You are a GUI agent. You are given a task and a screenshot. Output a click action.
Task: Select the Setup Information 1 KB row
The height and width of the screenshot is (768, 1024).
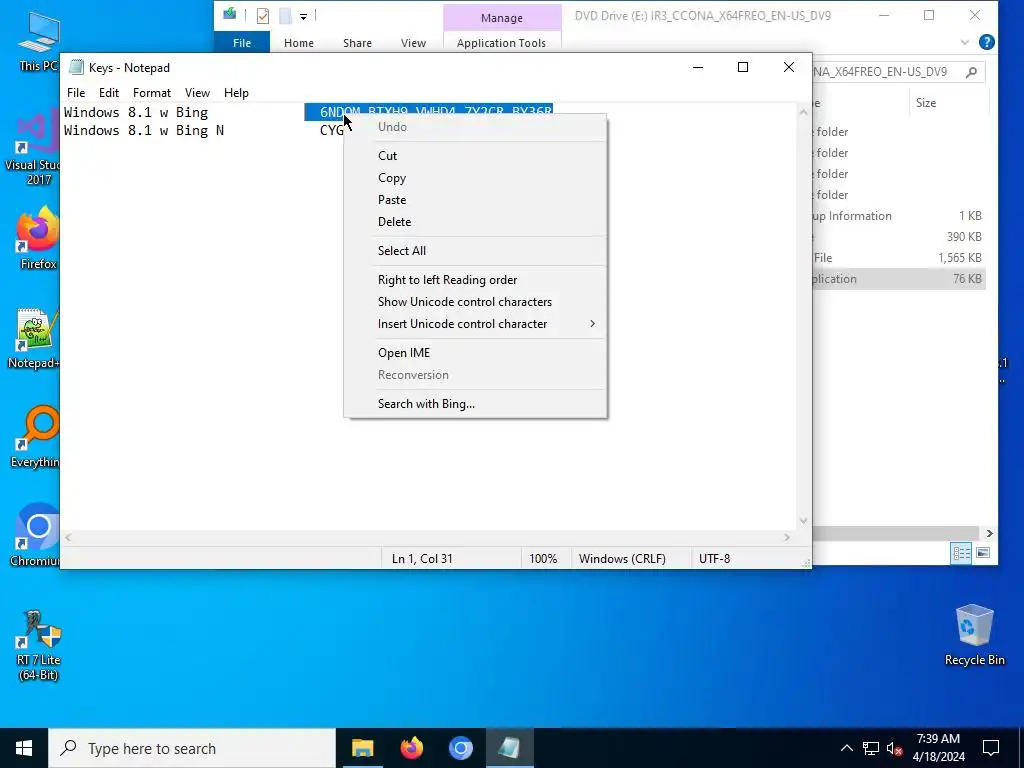(x=899, y=216)
